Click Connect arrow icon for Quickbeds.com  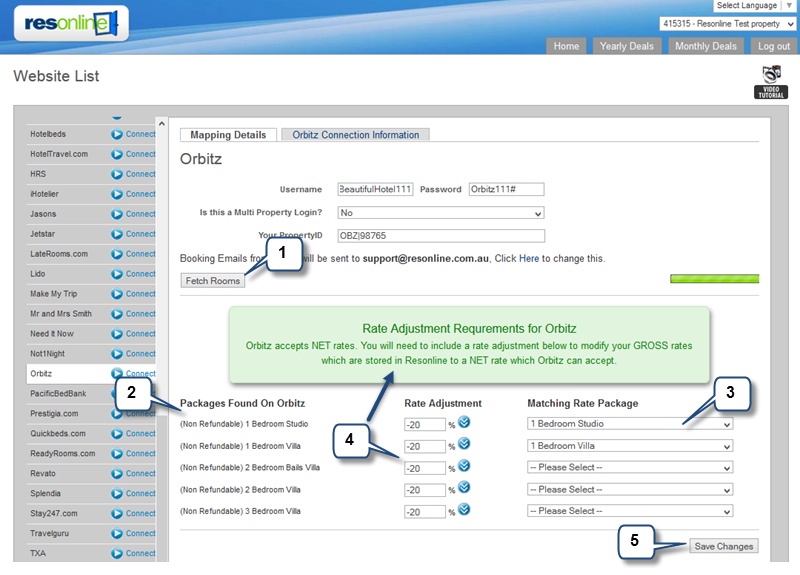tap(117, 434)
